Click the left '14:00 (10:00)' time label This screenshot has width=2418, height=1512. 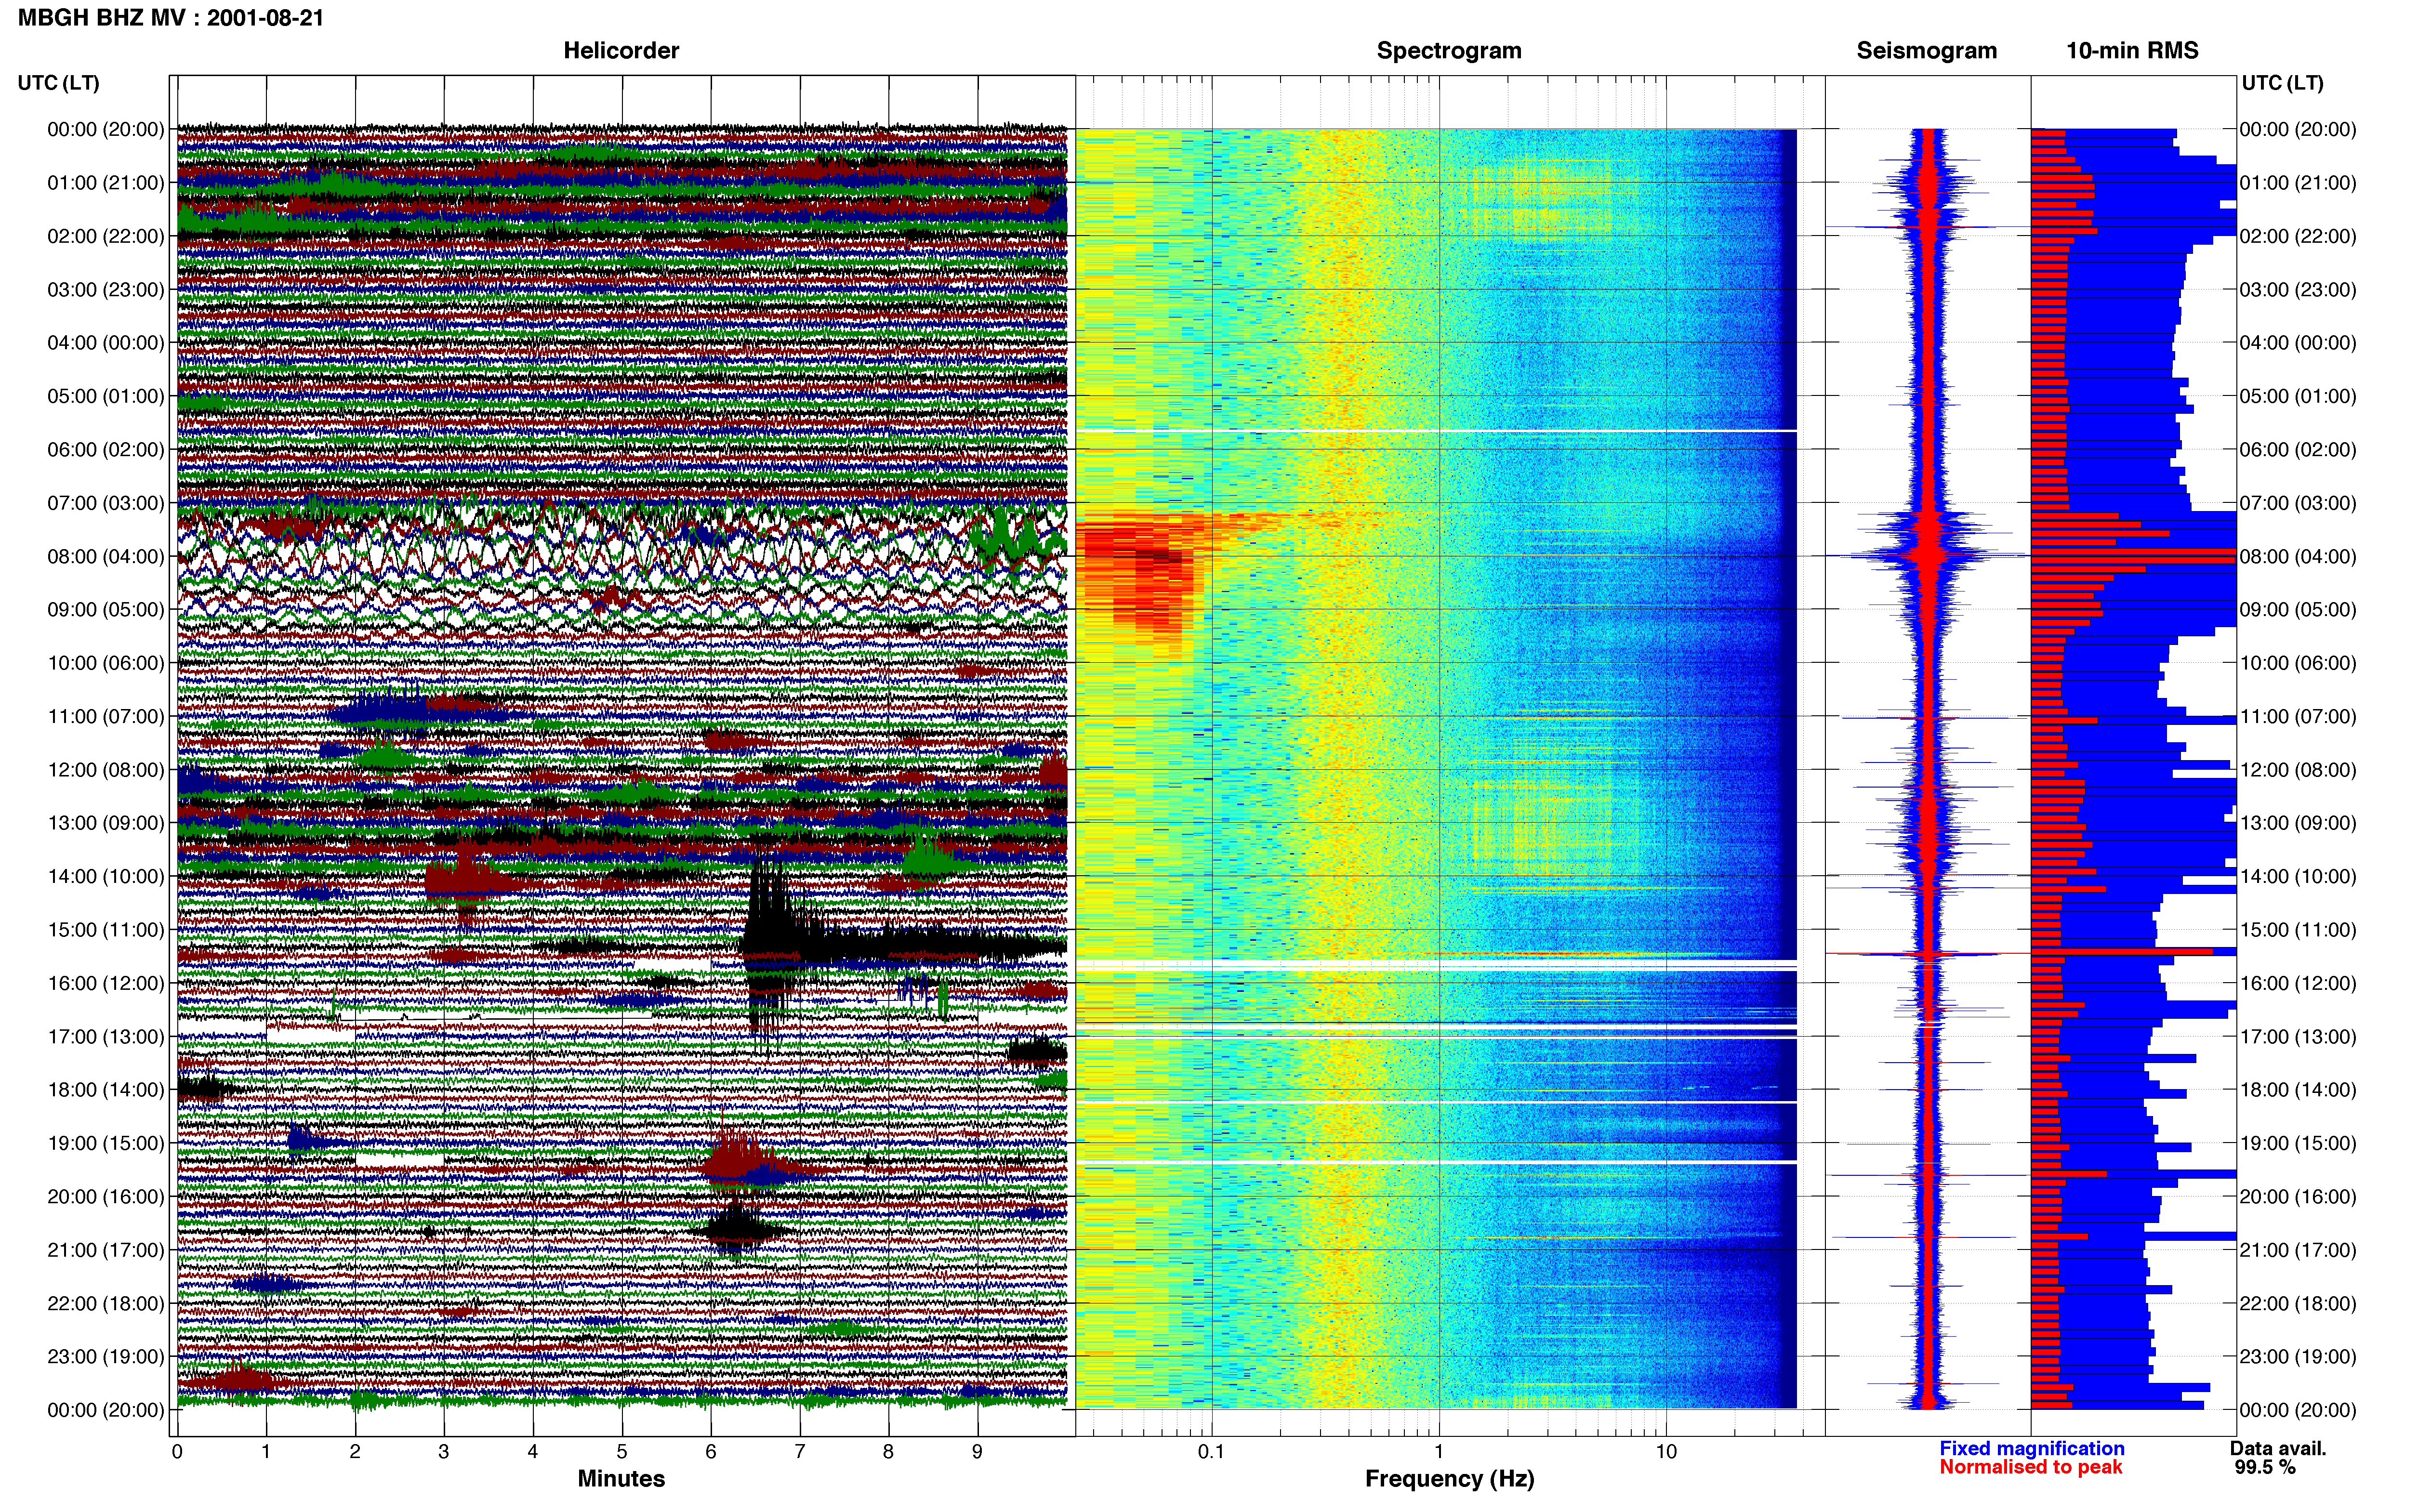point(106,876)
